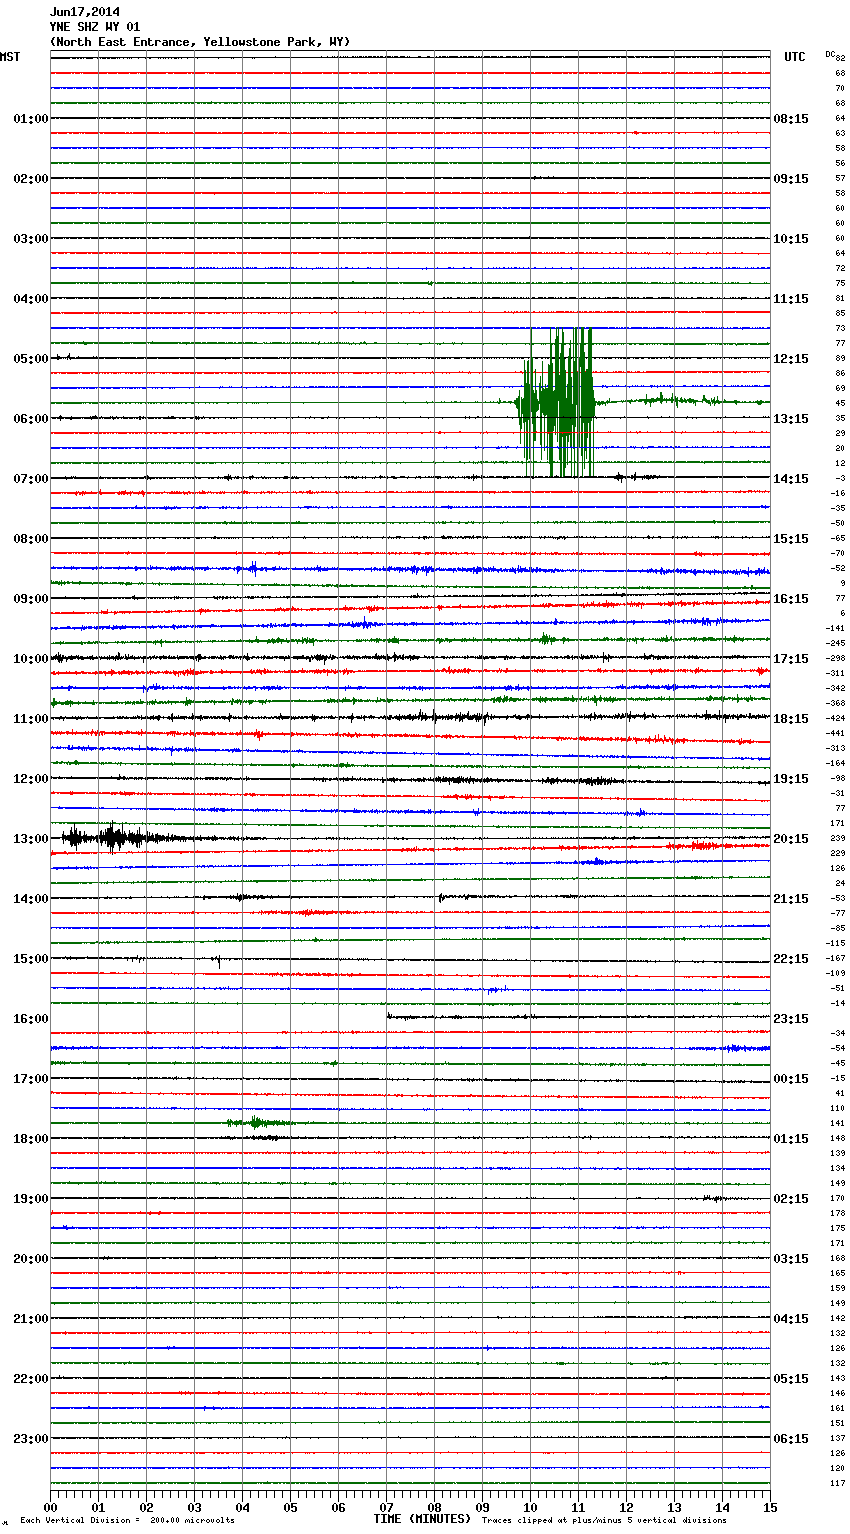Click the 10:00 MST time label

[31, 659]
